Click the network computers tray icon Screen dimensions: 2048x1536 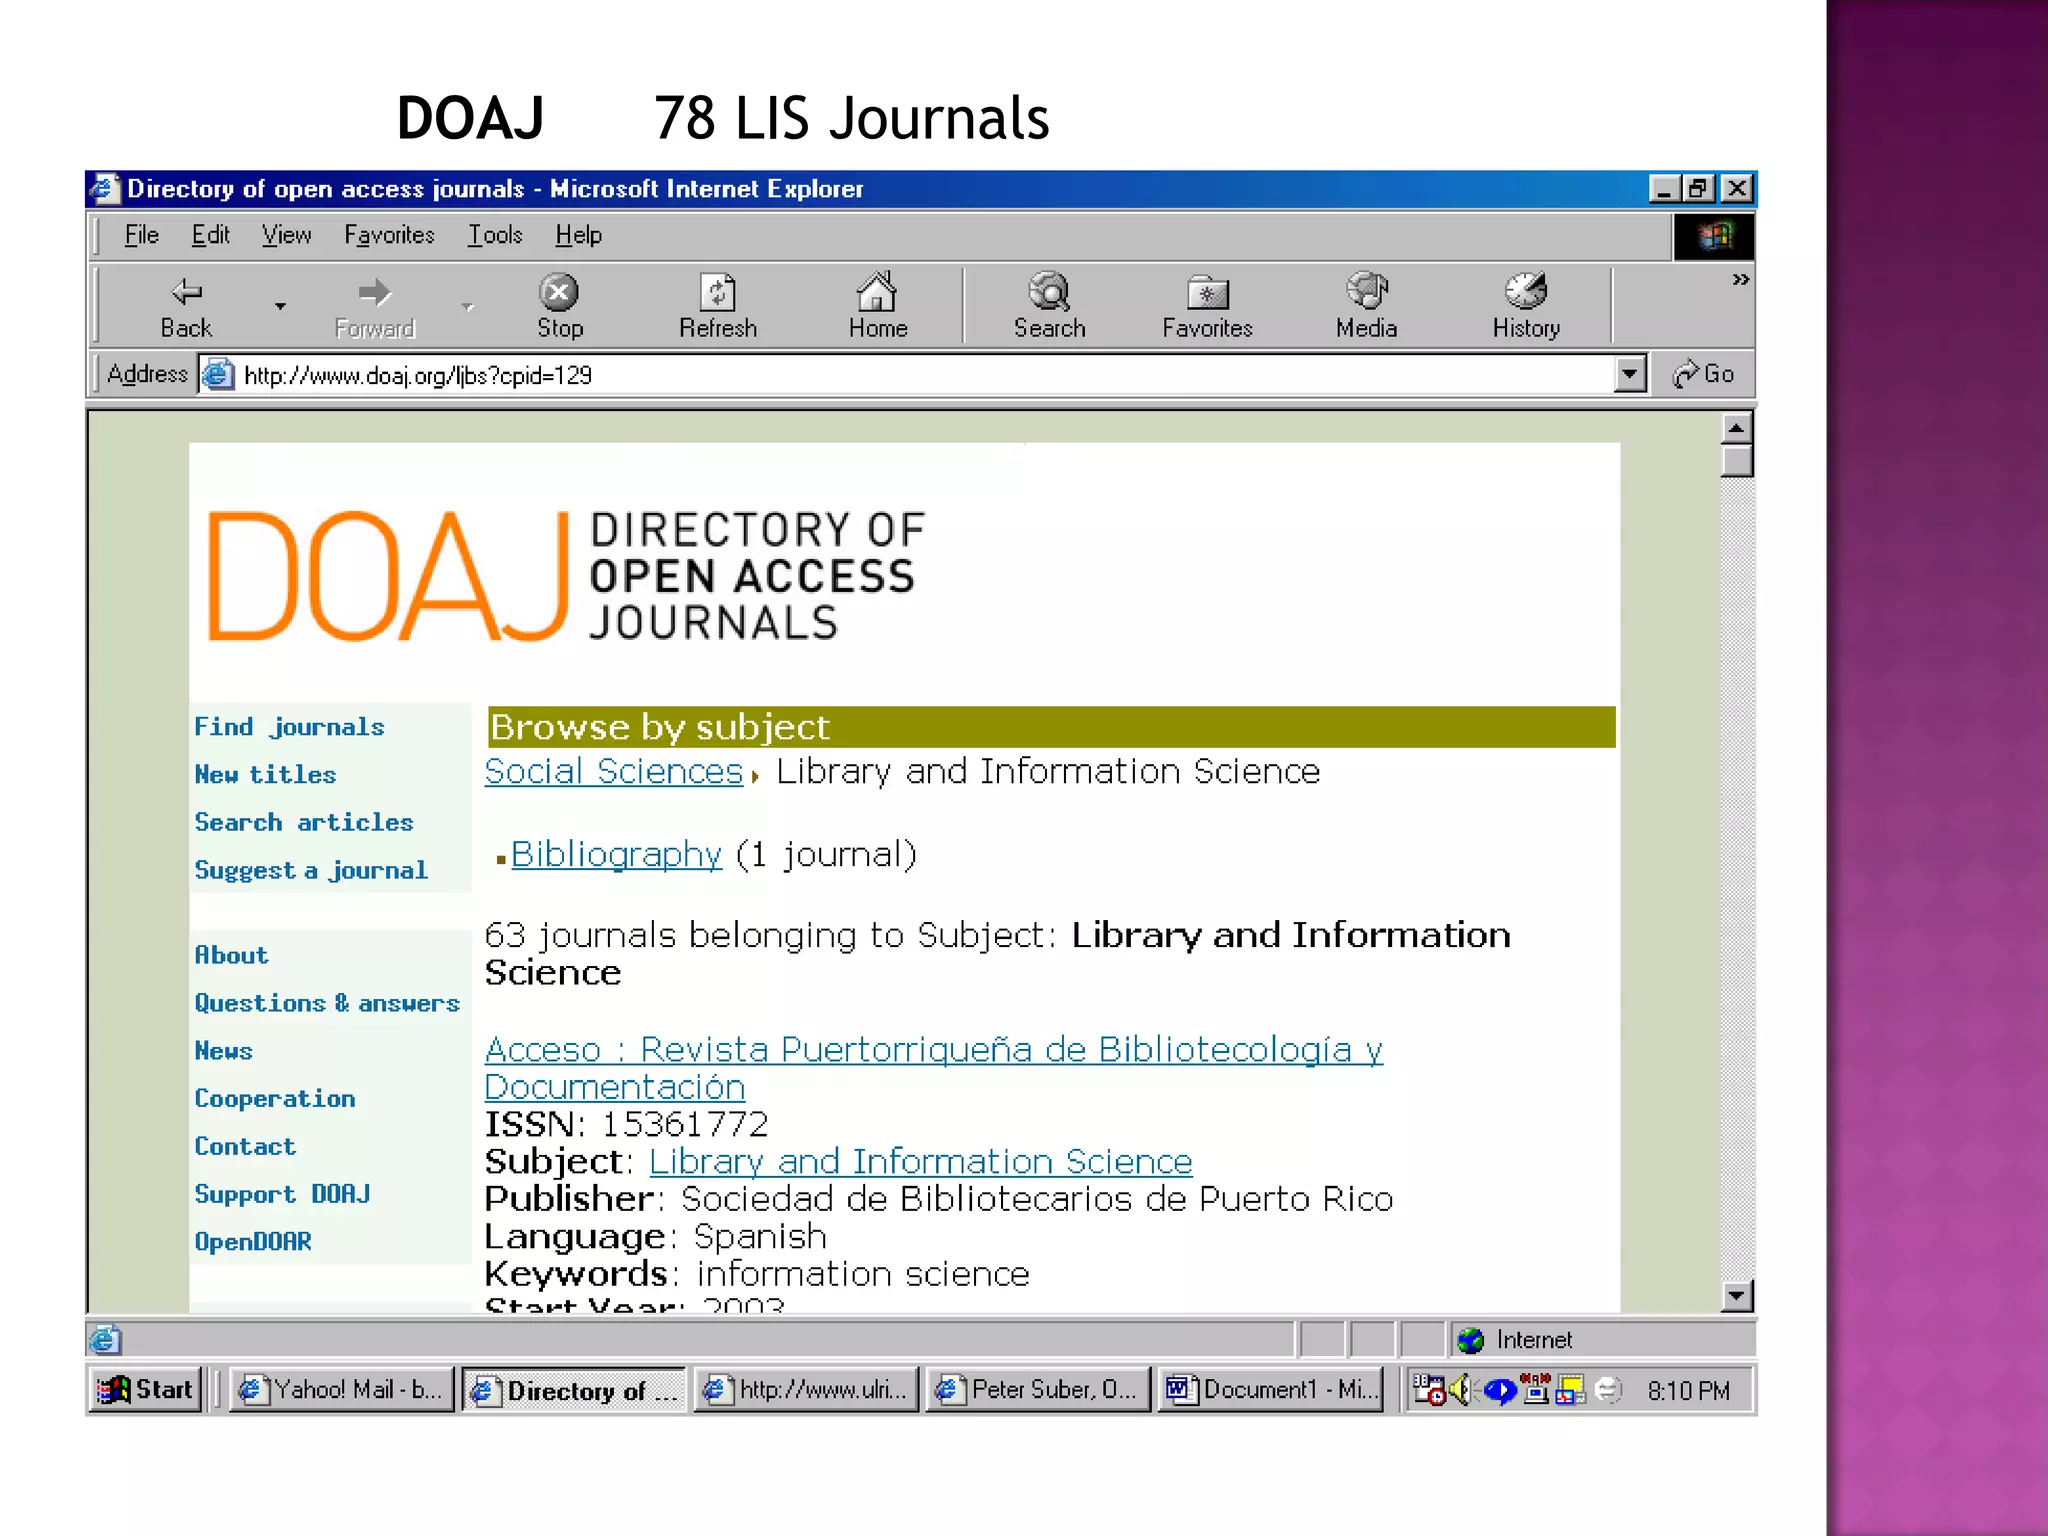tap(1536, 1390)
